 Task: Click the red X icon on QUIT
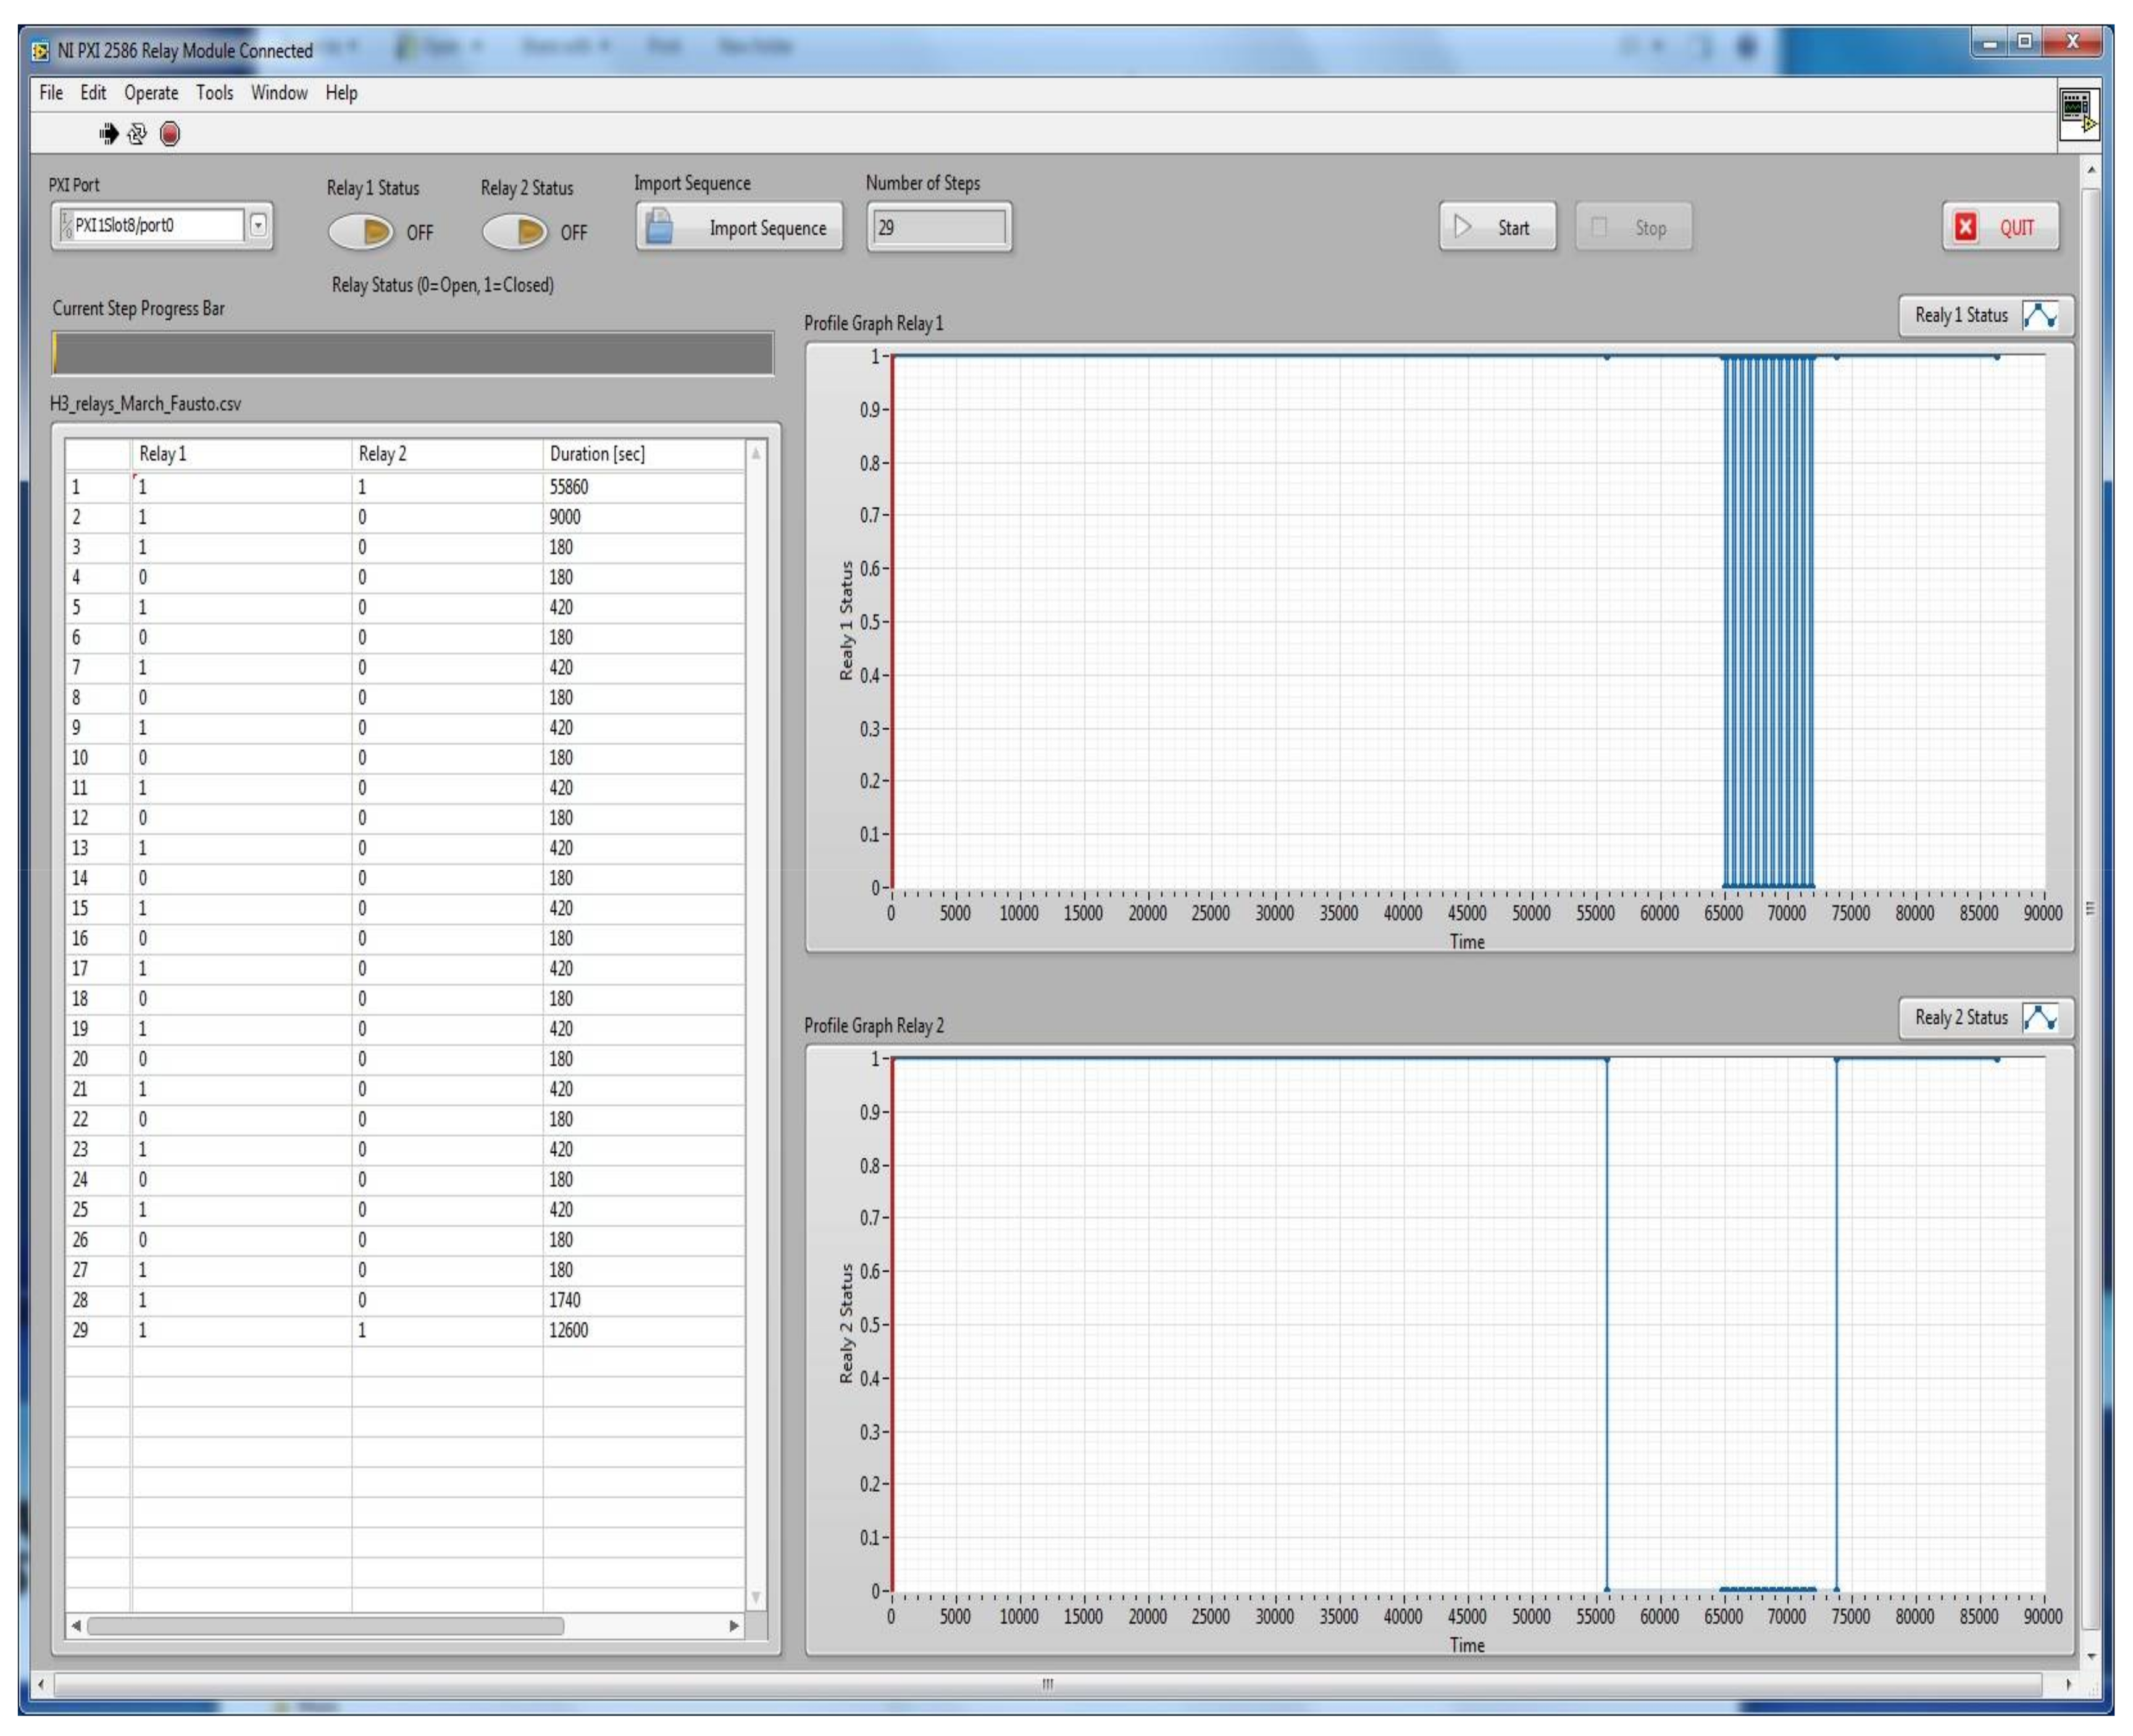click(x=1965, y=227)
